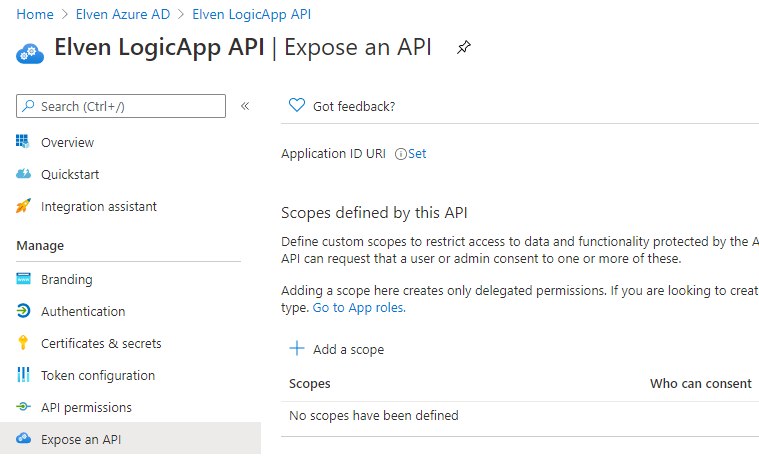
Task: Open Elven Azure AD breadcrumb link
Action: coord(123,15)
